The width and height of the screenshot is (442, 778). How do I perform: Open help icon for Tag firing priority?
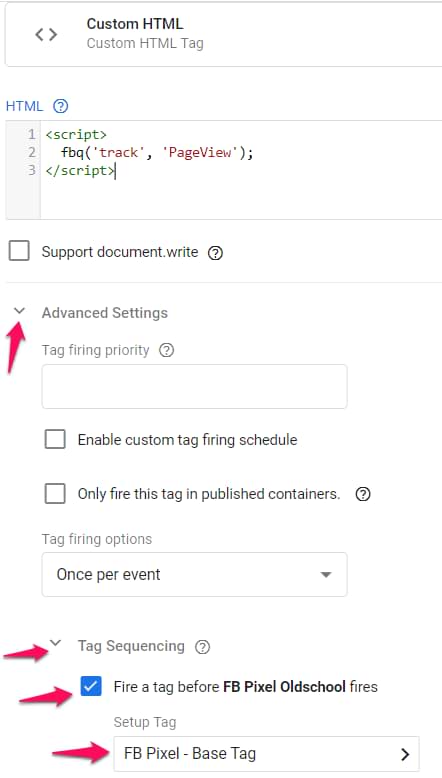point(166,350)
